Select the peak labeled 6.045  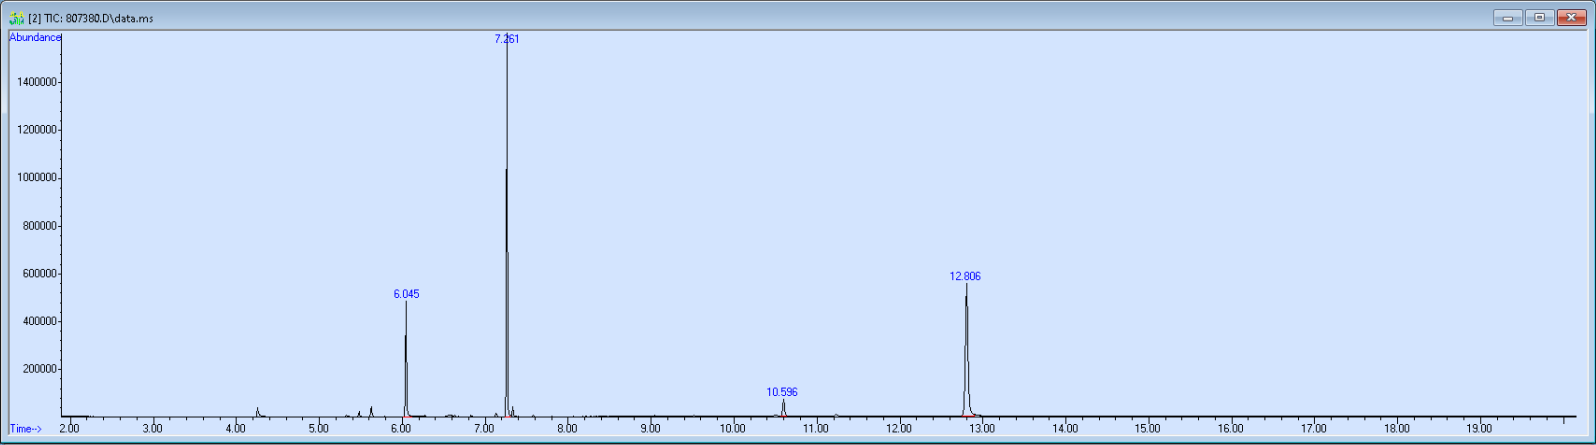click(406, 294)
